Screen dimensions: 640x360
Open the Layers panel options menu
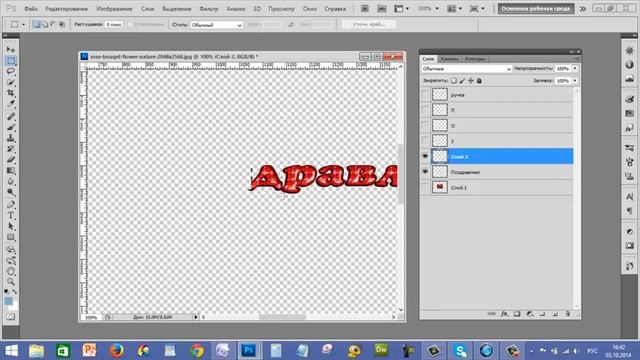576,59
